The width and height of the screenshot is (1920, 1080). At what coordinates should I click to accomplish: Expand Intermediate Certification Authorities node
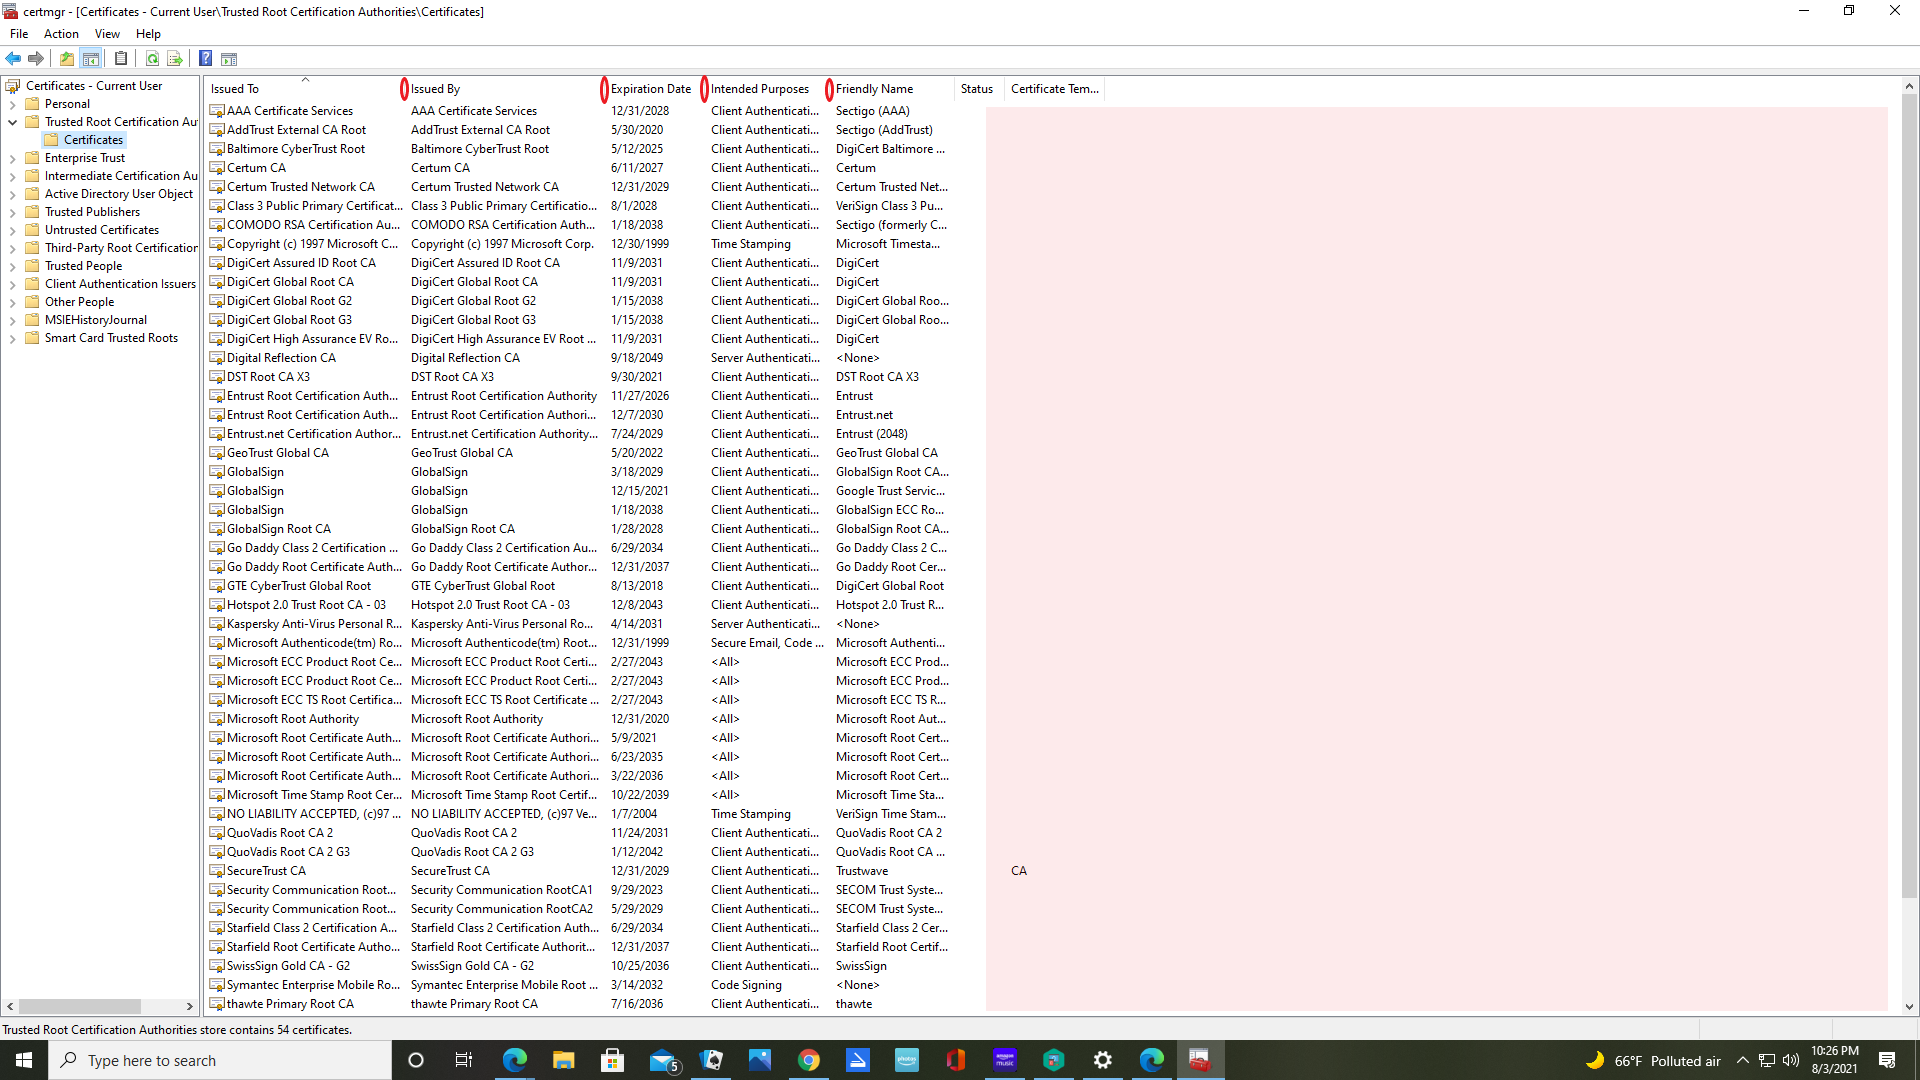pyautogui.click(x=12, y=176)
